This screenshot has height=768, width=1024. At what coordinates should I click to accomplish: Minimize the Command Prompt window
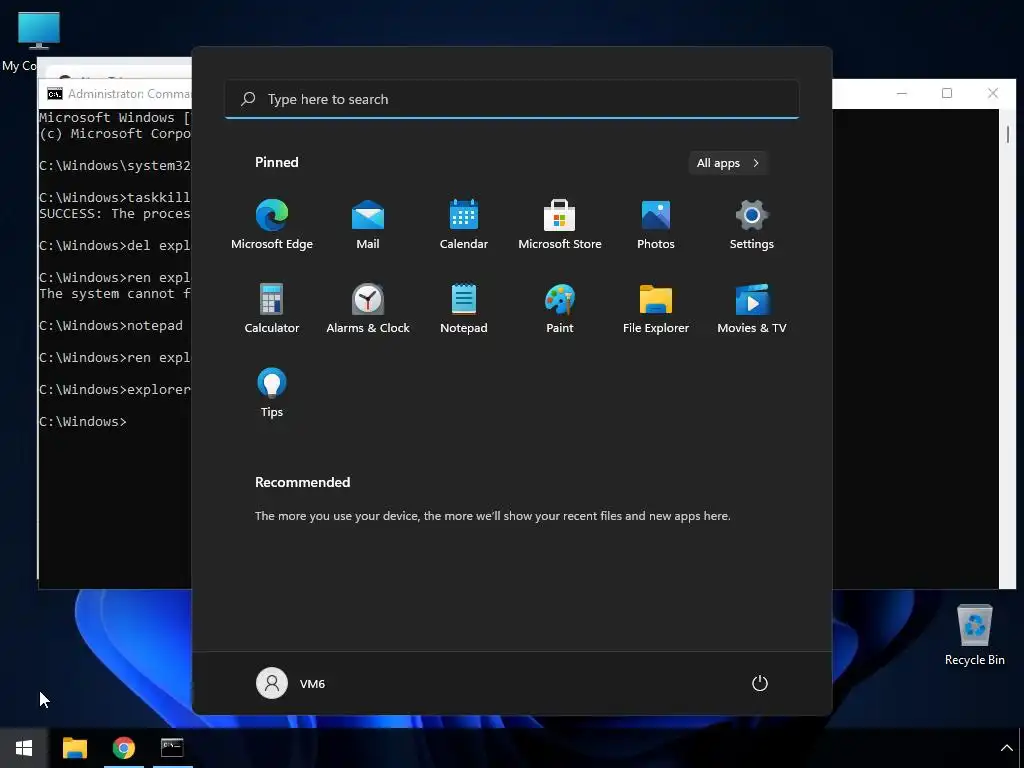pos(902,93)
